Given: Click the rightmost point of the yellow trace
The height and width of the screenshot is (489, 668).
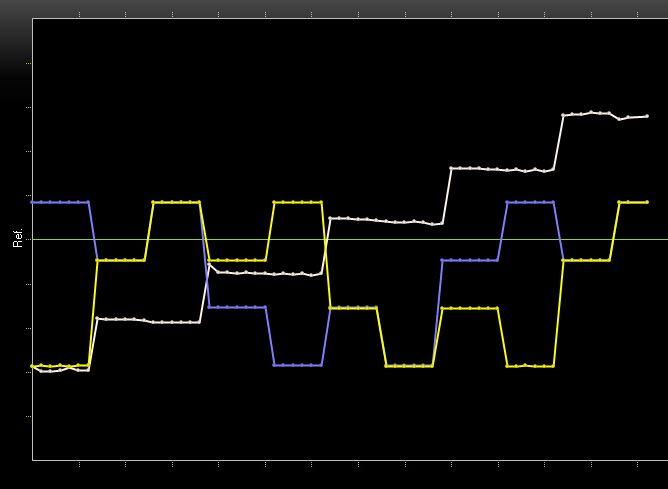Looking at the screenshot, I should point(647,202).
